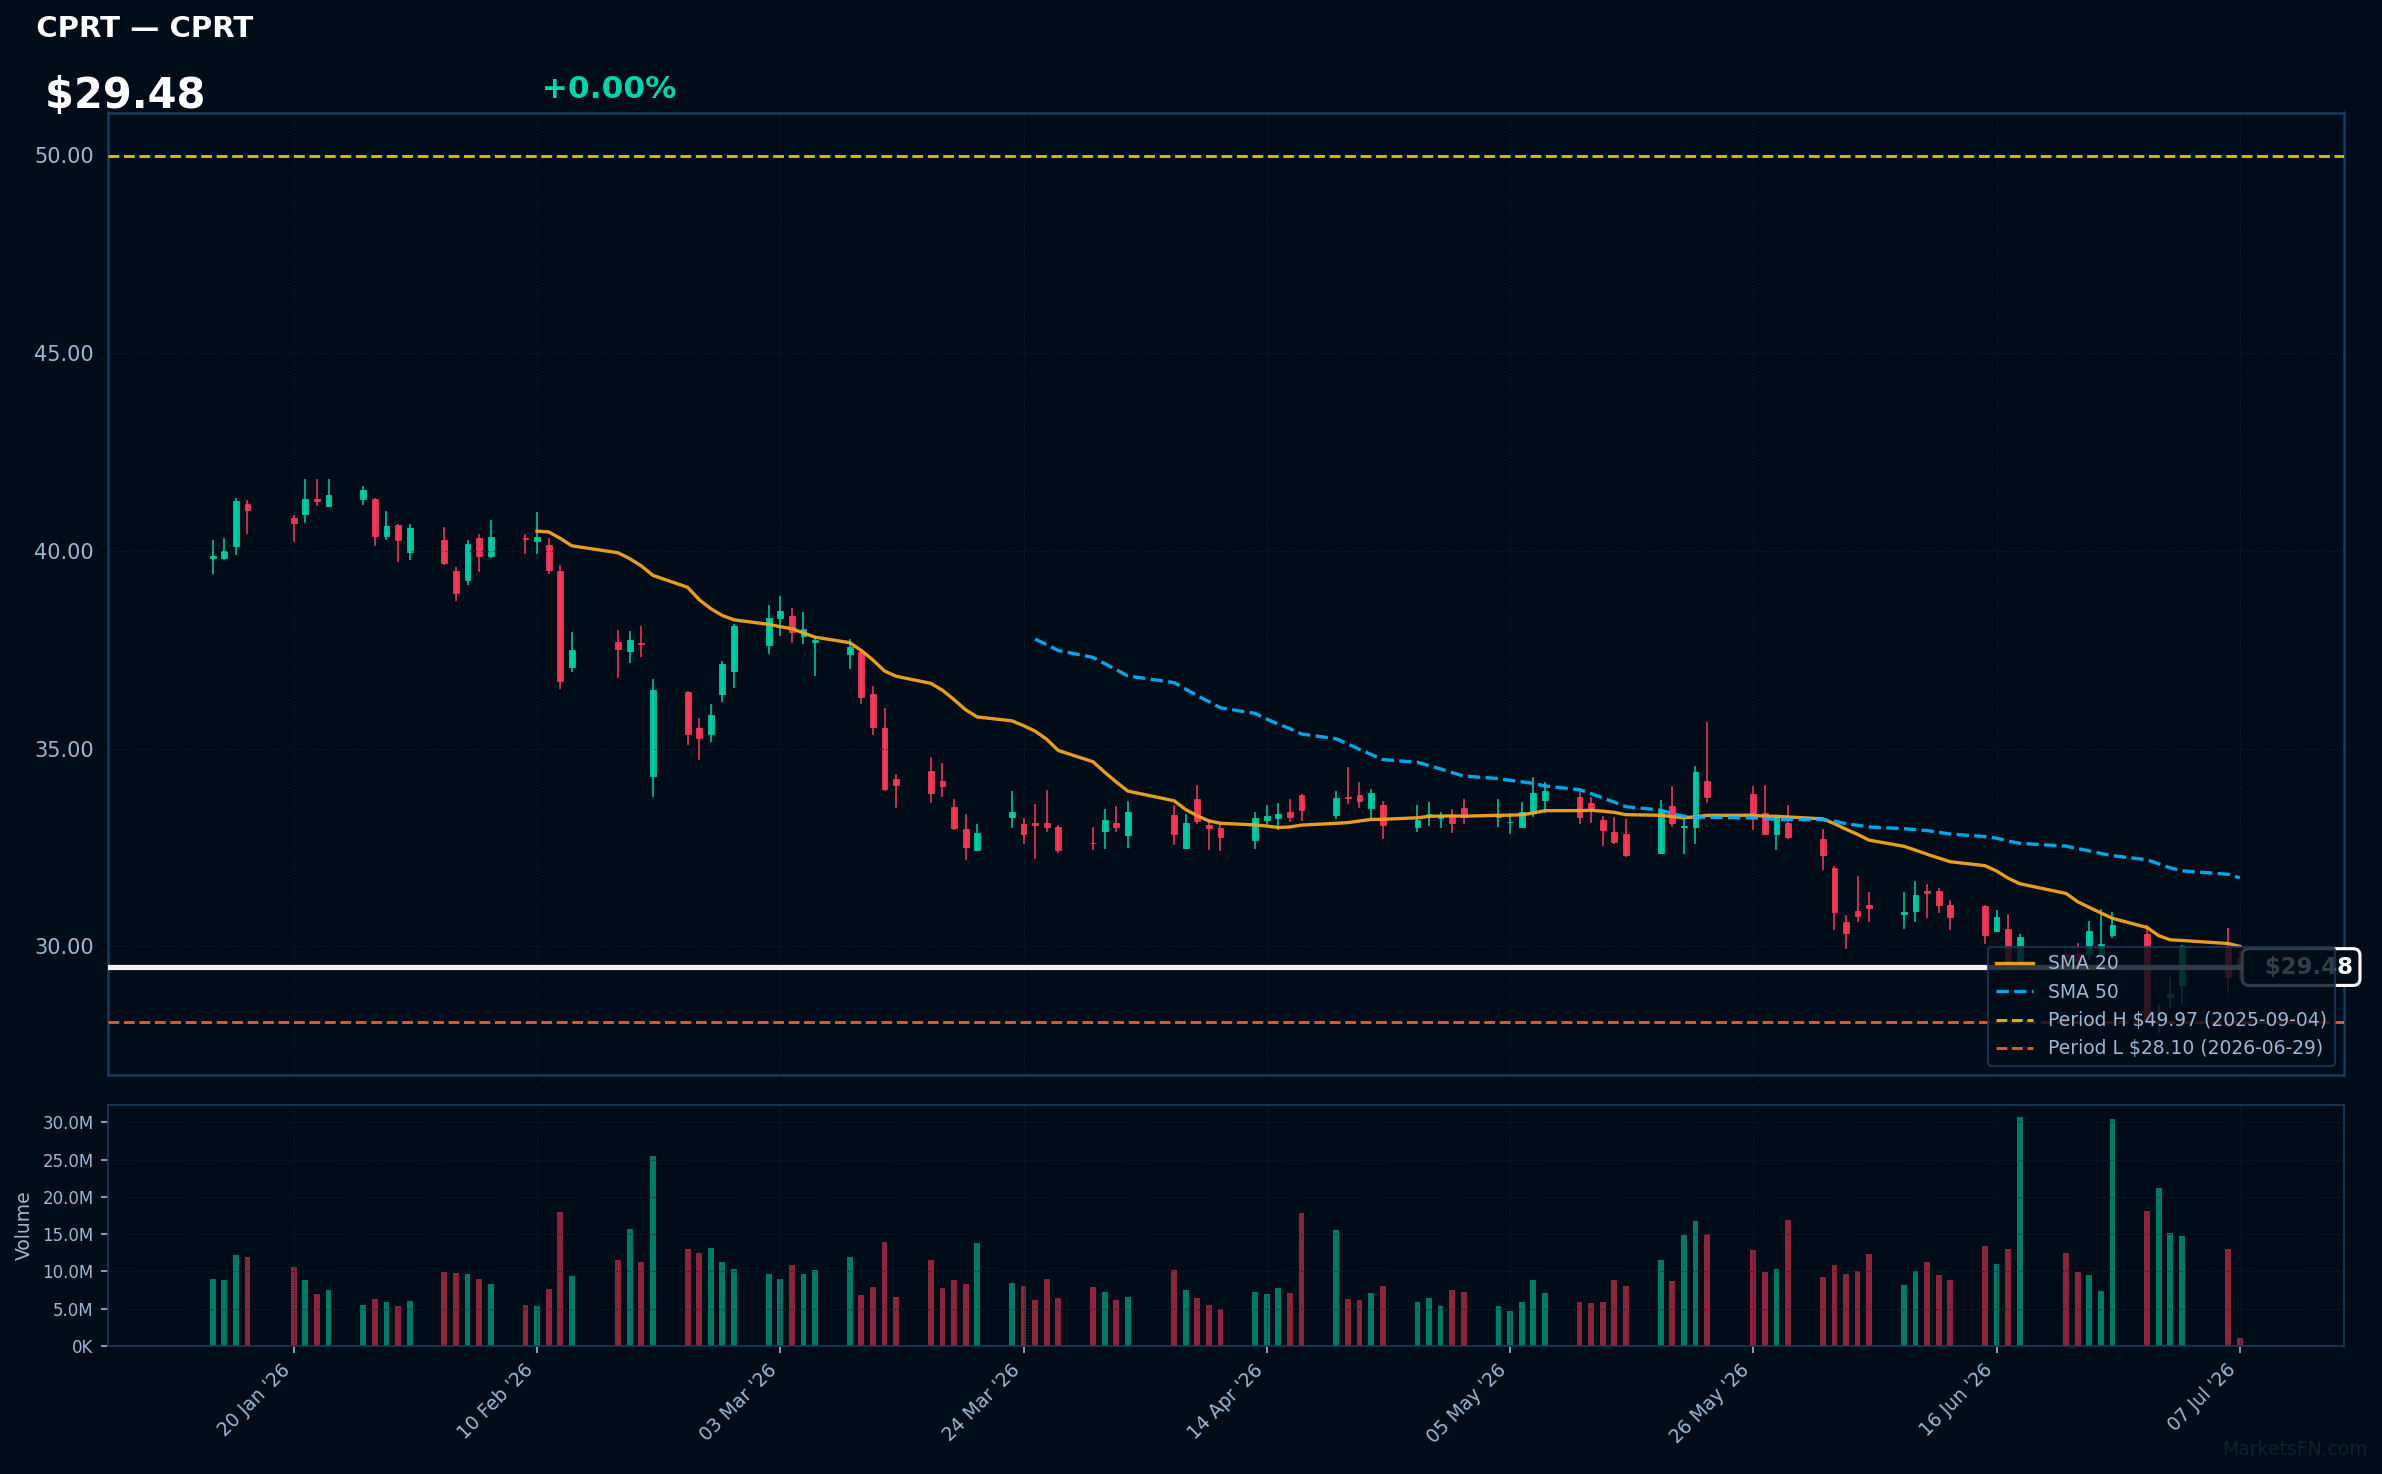
Task: Select the 16 Jun '26 date label
Action: pos(1955,1400)
